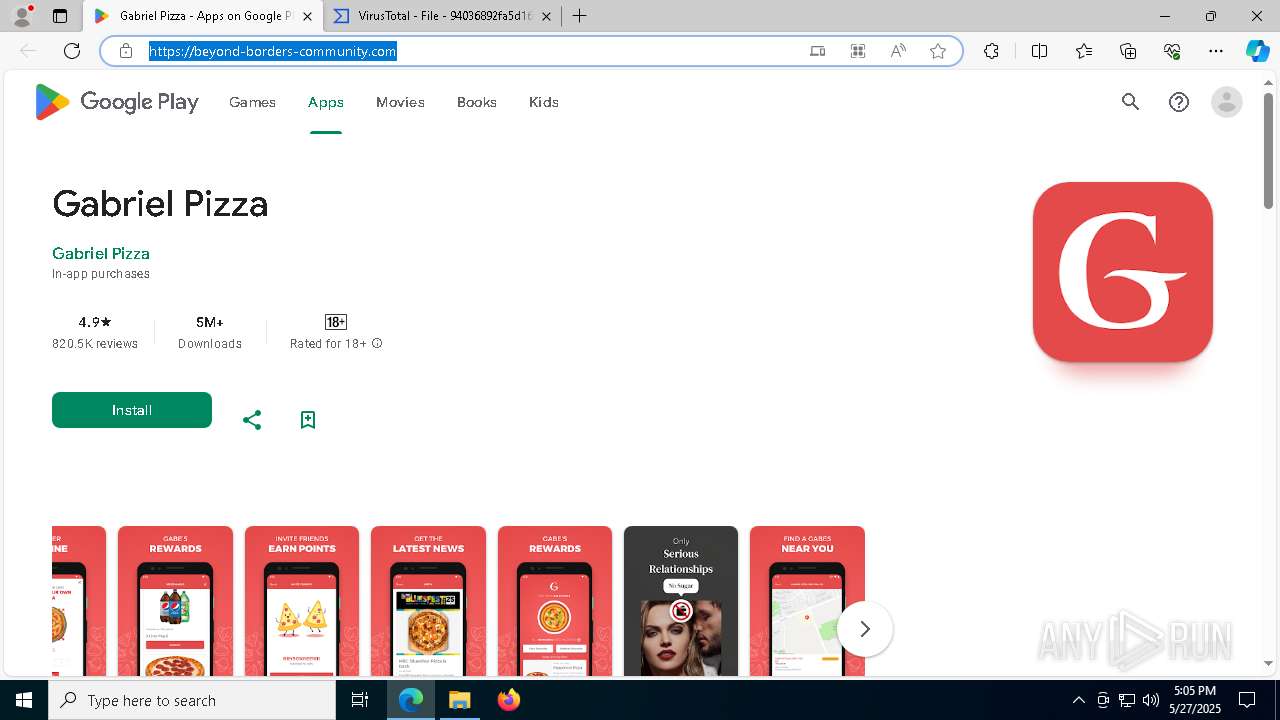Viewport: 1280px width, 720px height.
Task: Open the Gabe's Rewards screenshot with Pepsi bottles
Action: (175, 601)
